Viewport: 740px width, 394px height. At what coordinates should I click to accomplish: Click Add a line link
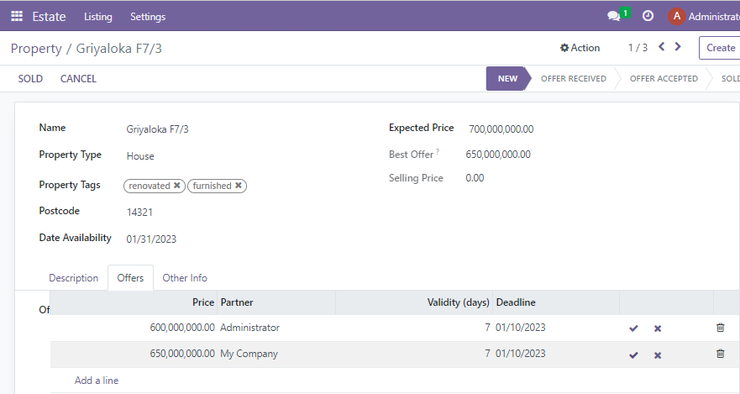tap(96, 380)
